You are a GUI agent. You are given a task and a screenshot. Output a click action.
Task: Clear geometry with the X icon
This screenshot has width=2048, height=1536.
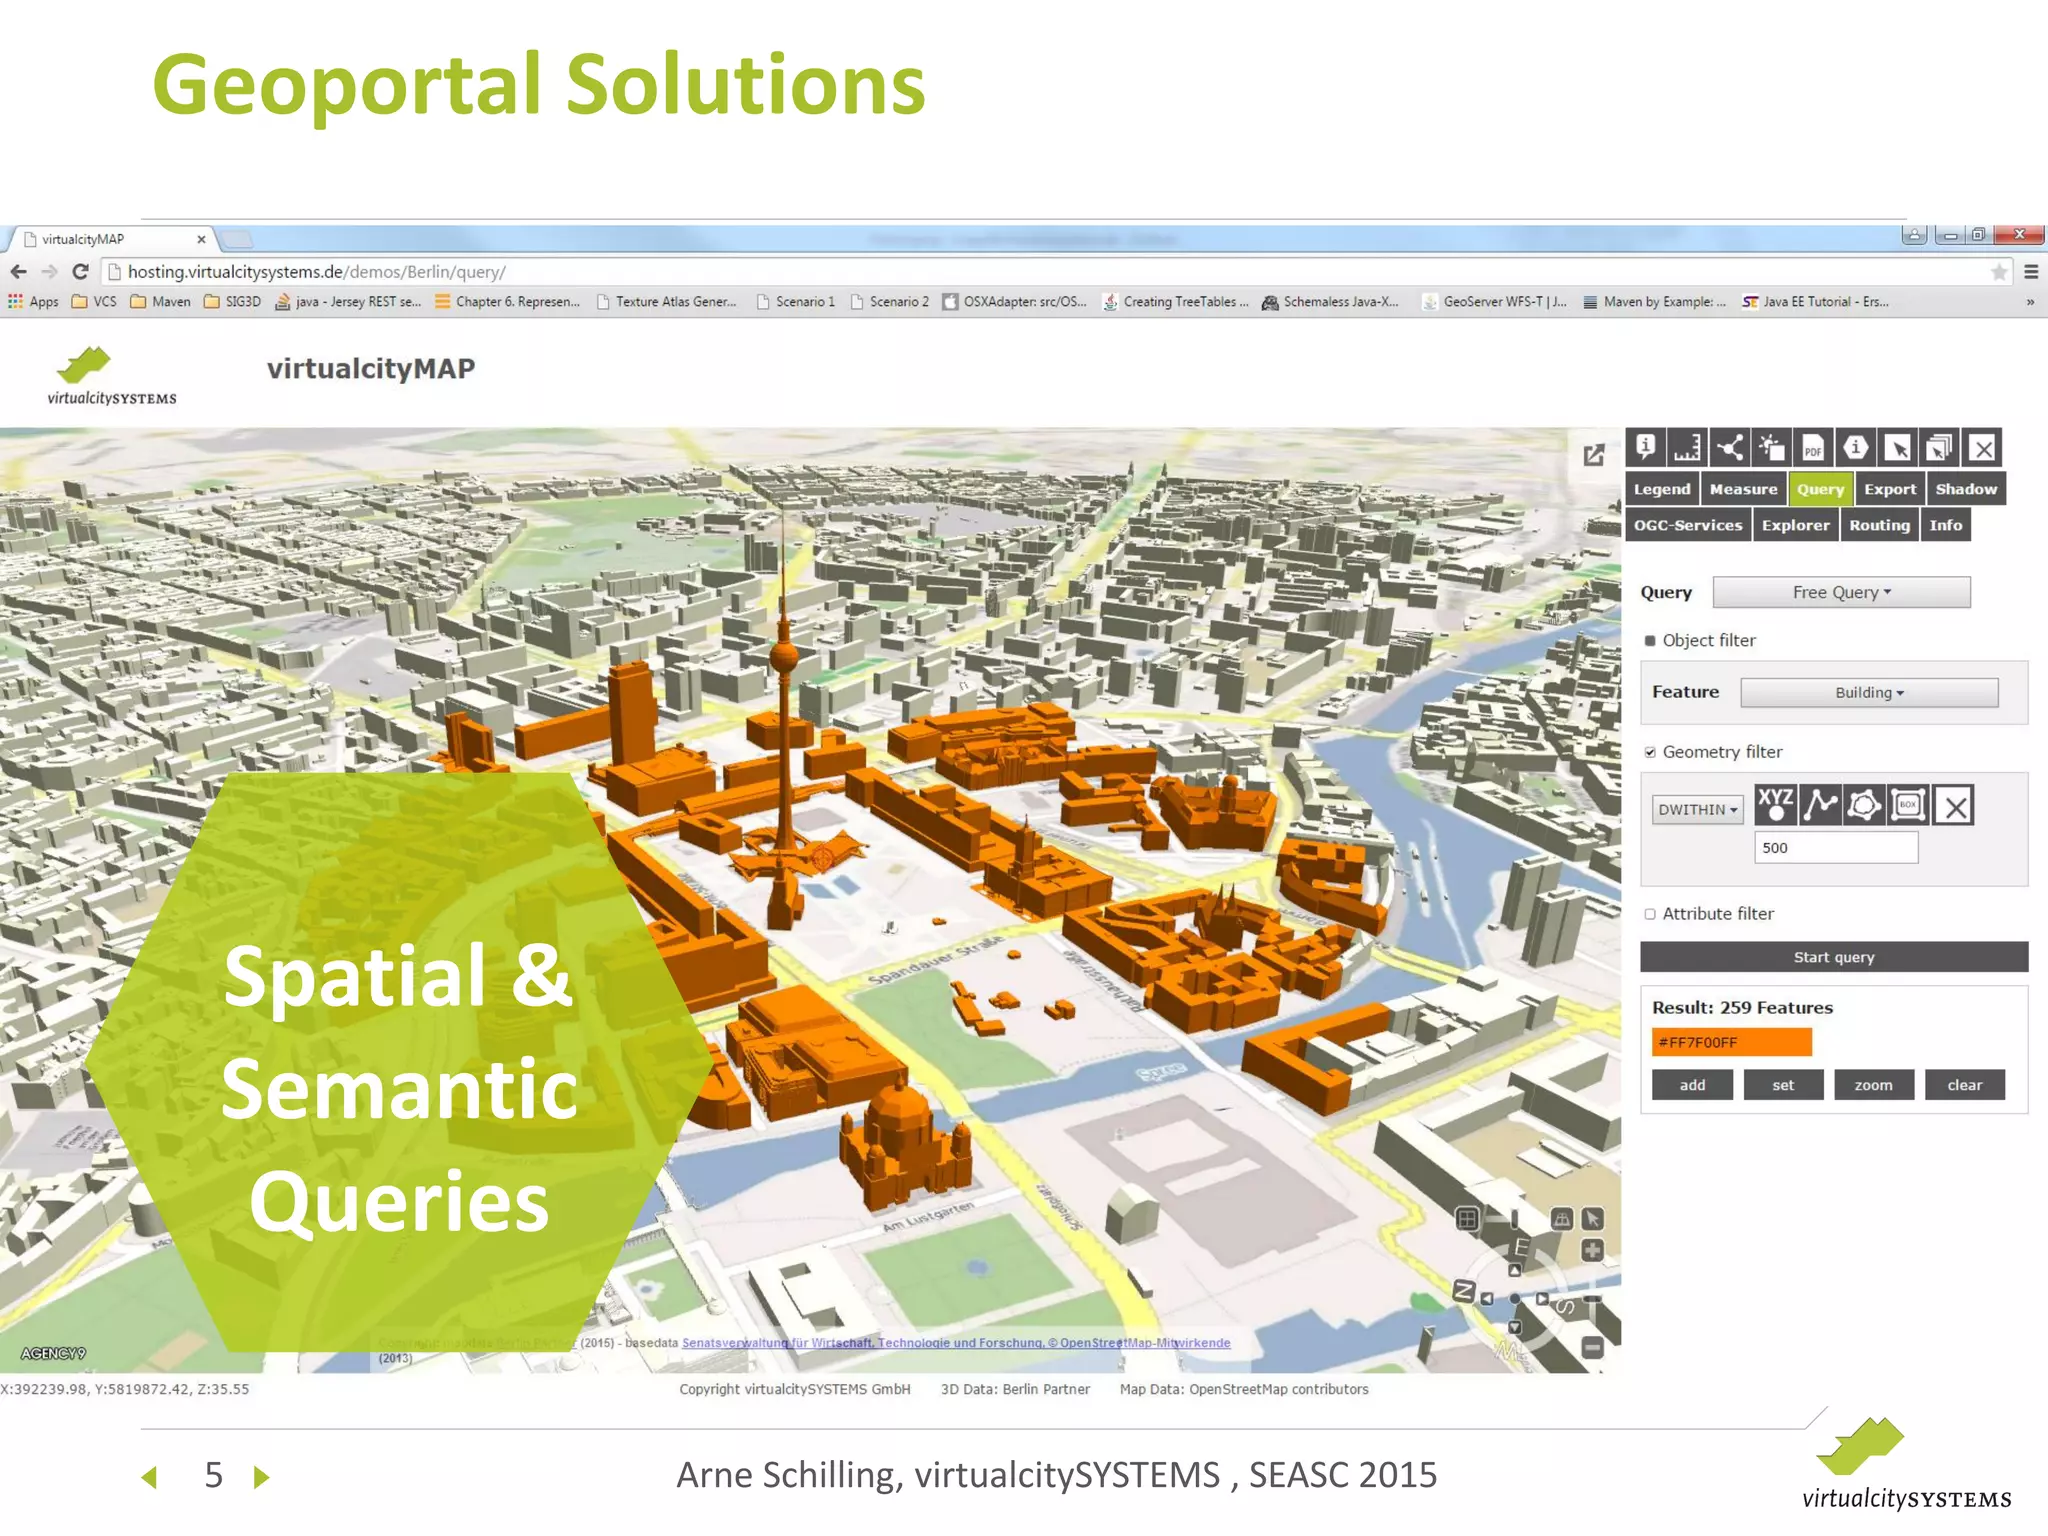[1955, 805]
